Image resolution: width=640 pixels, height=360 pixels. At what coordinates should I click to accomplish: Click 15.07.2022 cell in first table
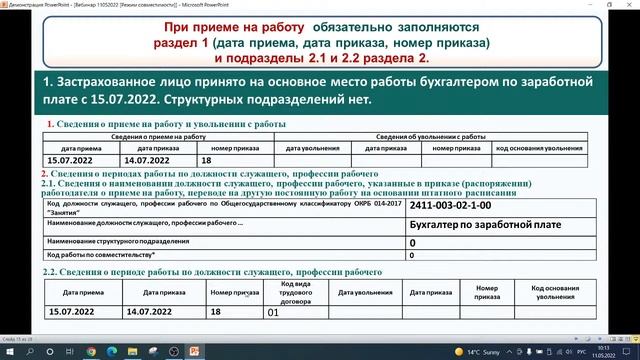81,160
